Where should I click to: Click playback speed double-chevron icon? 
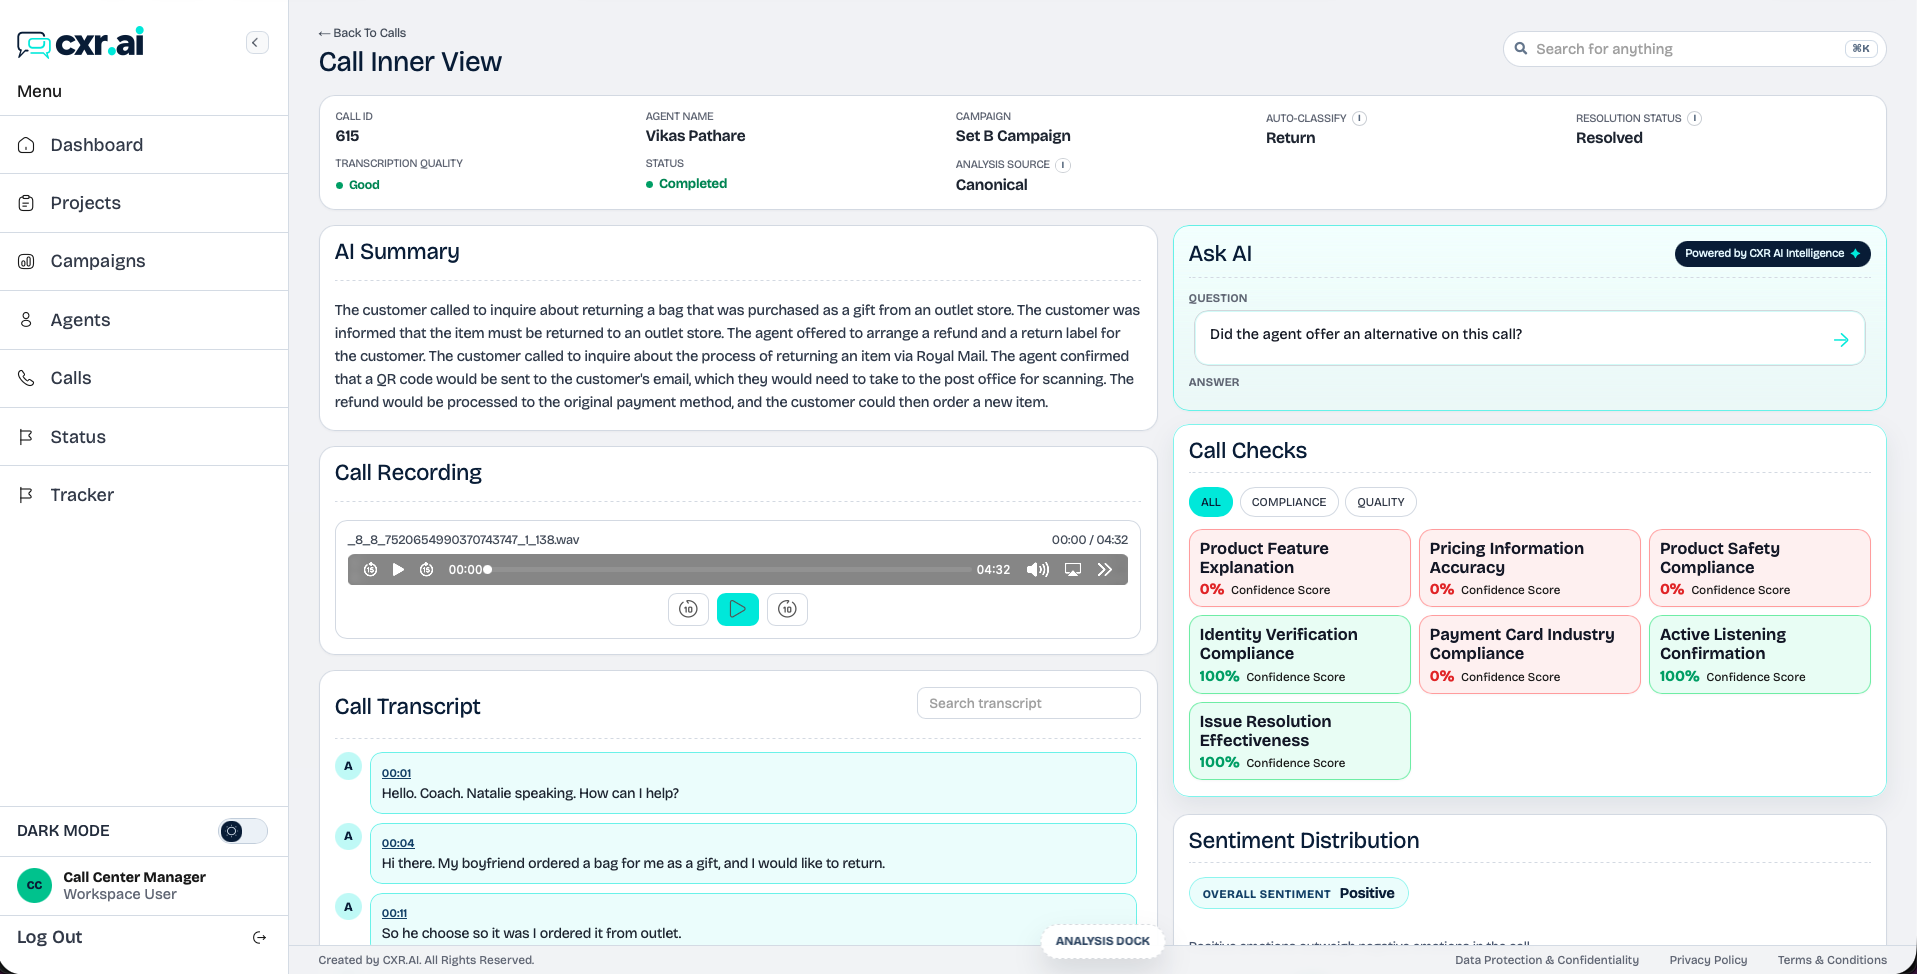1105,570
